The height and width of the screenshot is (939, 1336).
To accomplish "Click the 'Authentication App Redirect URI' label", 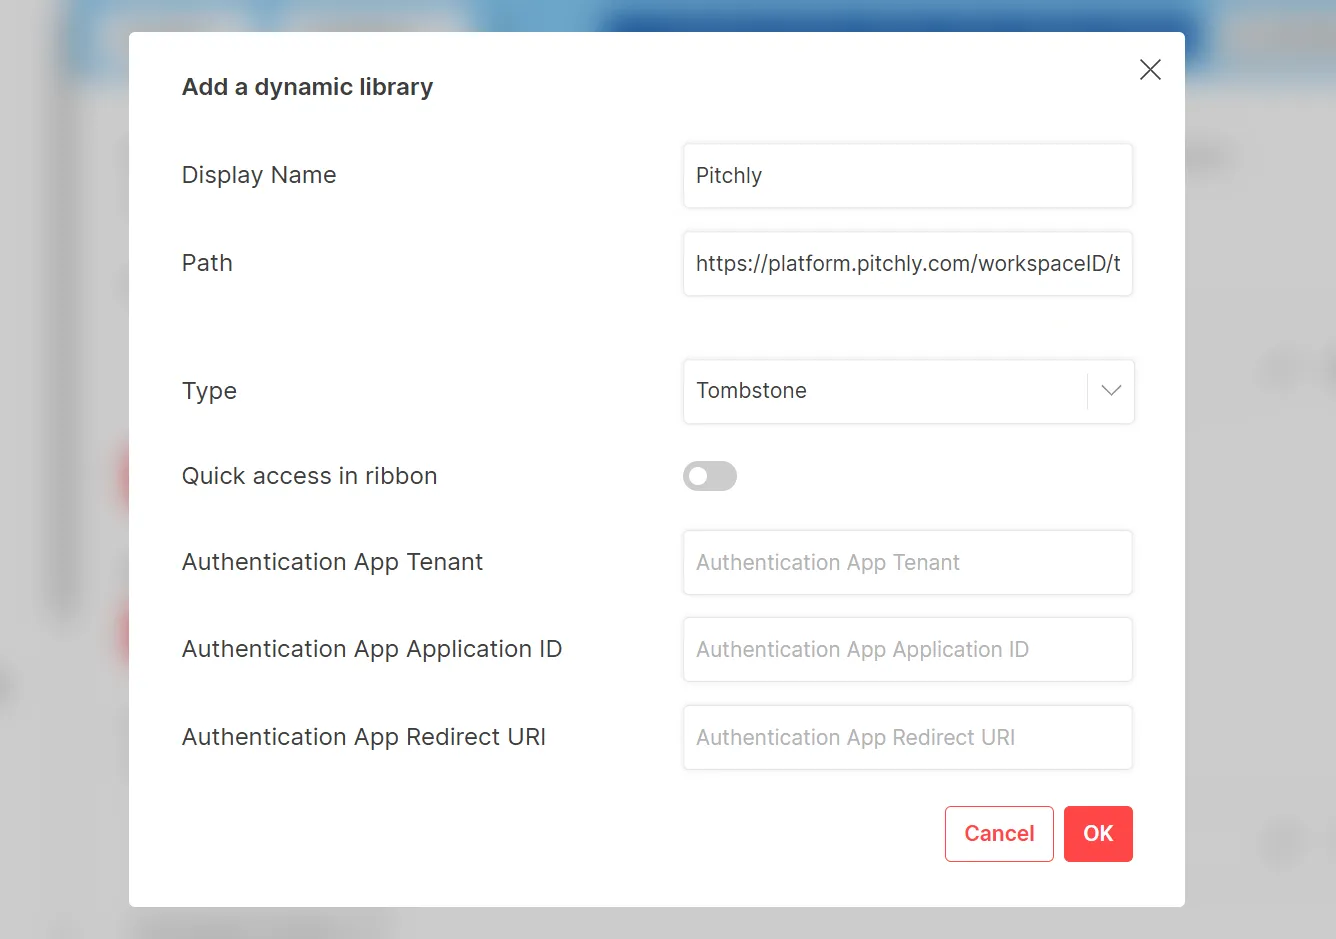I will click(364, 737).
